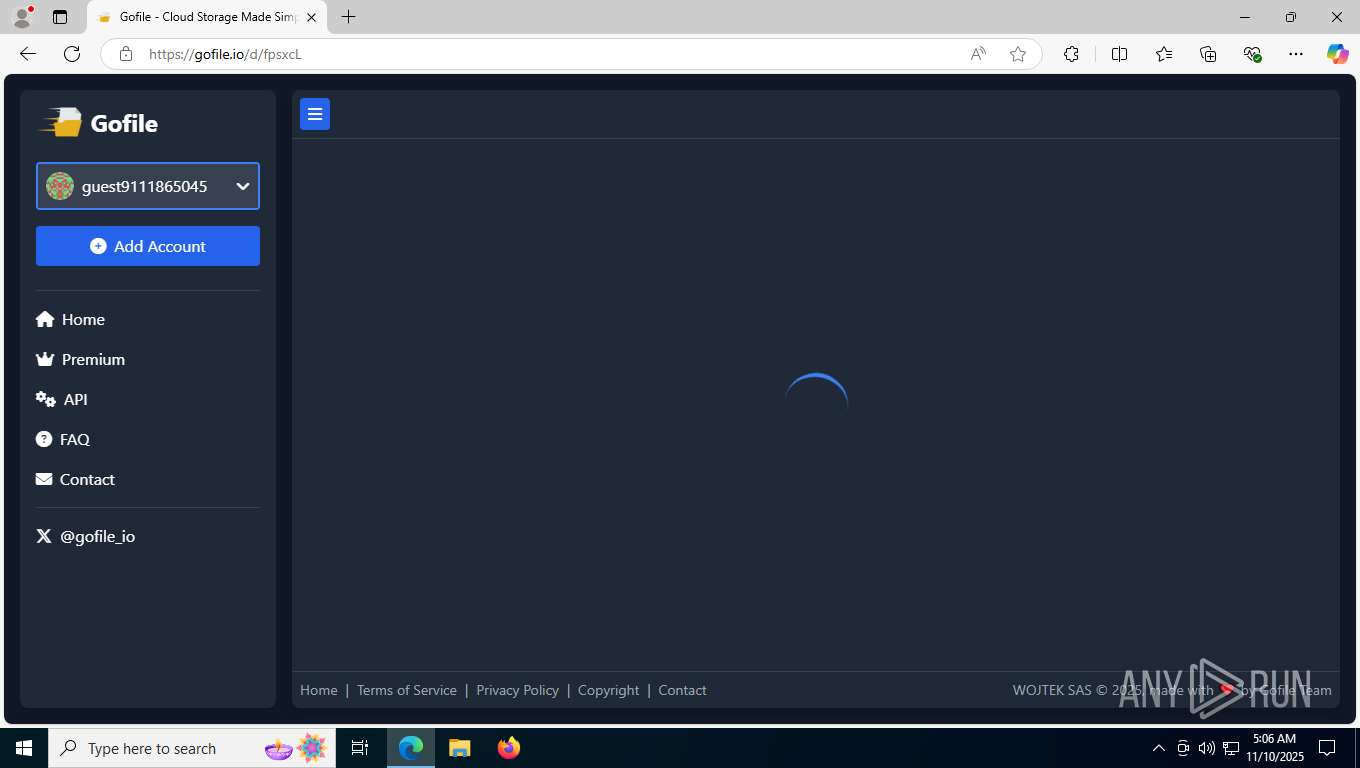The width and height of the screenshot is (1360, 768).
Task: Open Firefox from the taskbar
Action: 508,748
